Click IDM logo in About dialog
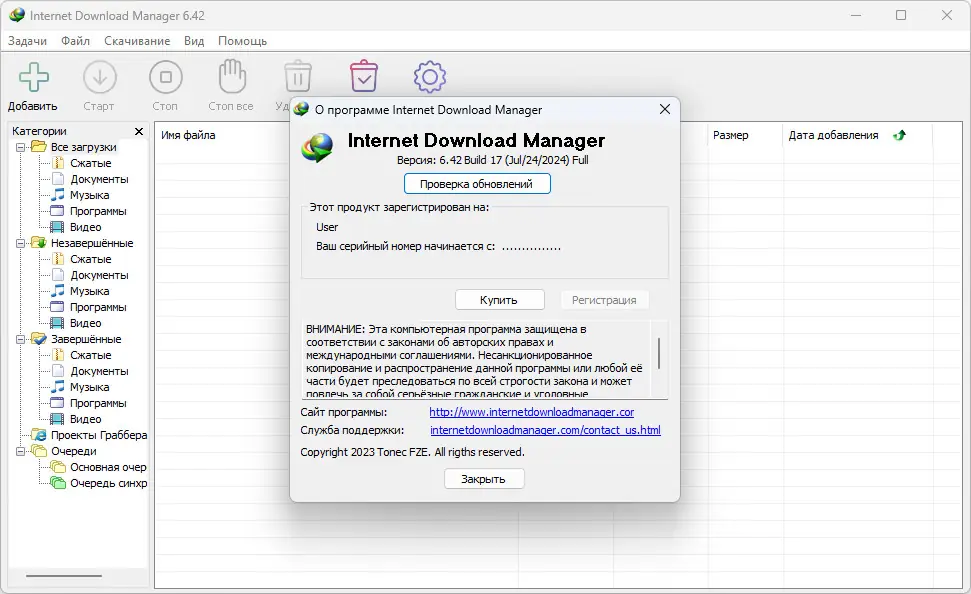This screenshot has height=594, width=971. coord(318,147)
